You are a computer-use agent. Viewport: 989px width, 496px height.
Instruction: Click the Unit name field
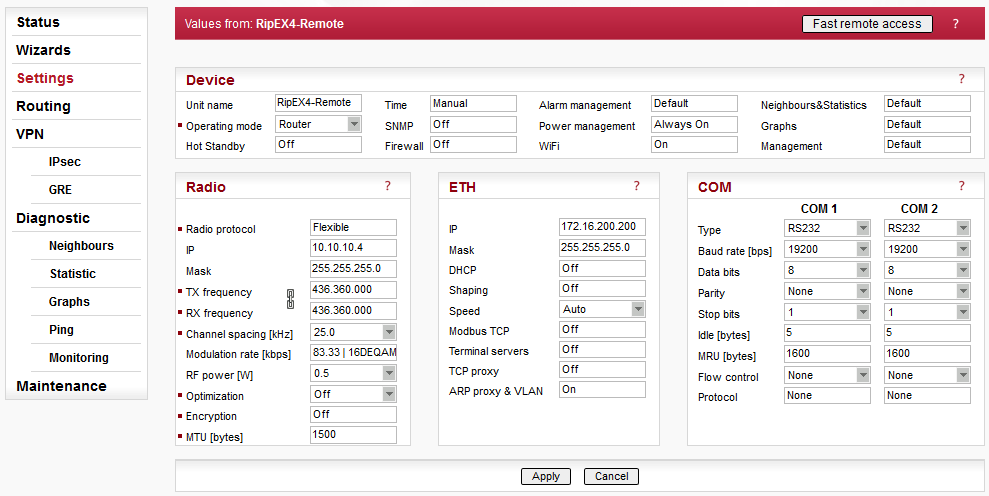click(319, 102)
